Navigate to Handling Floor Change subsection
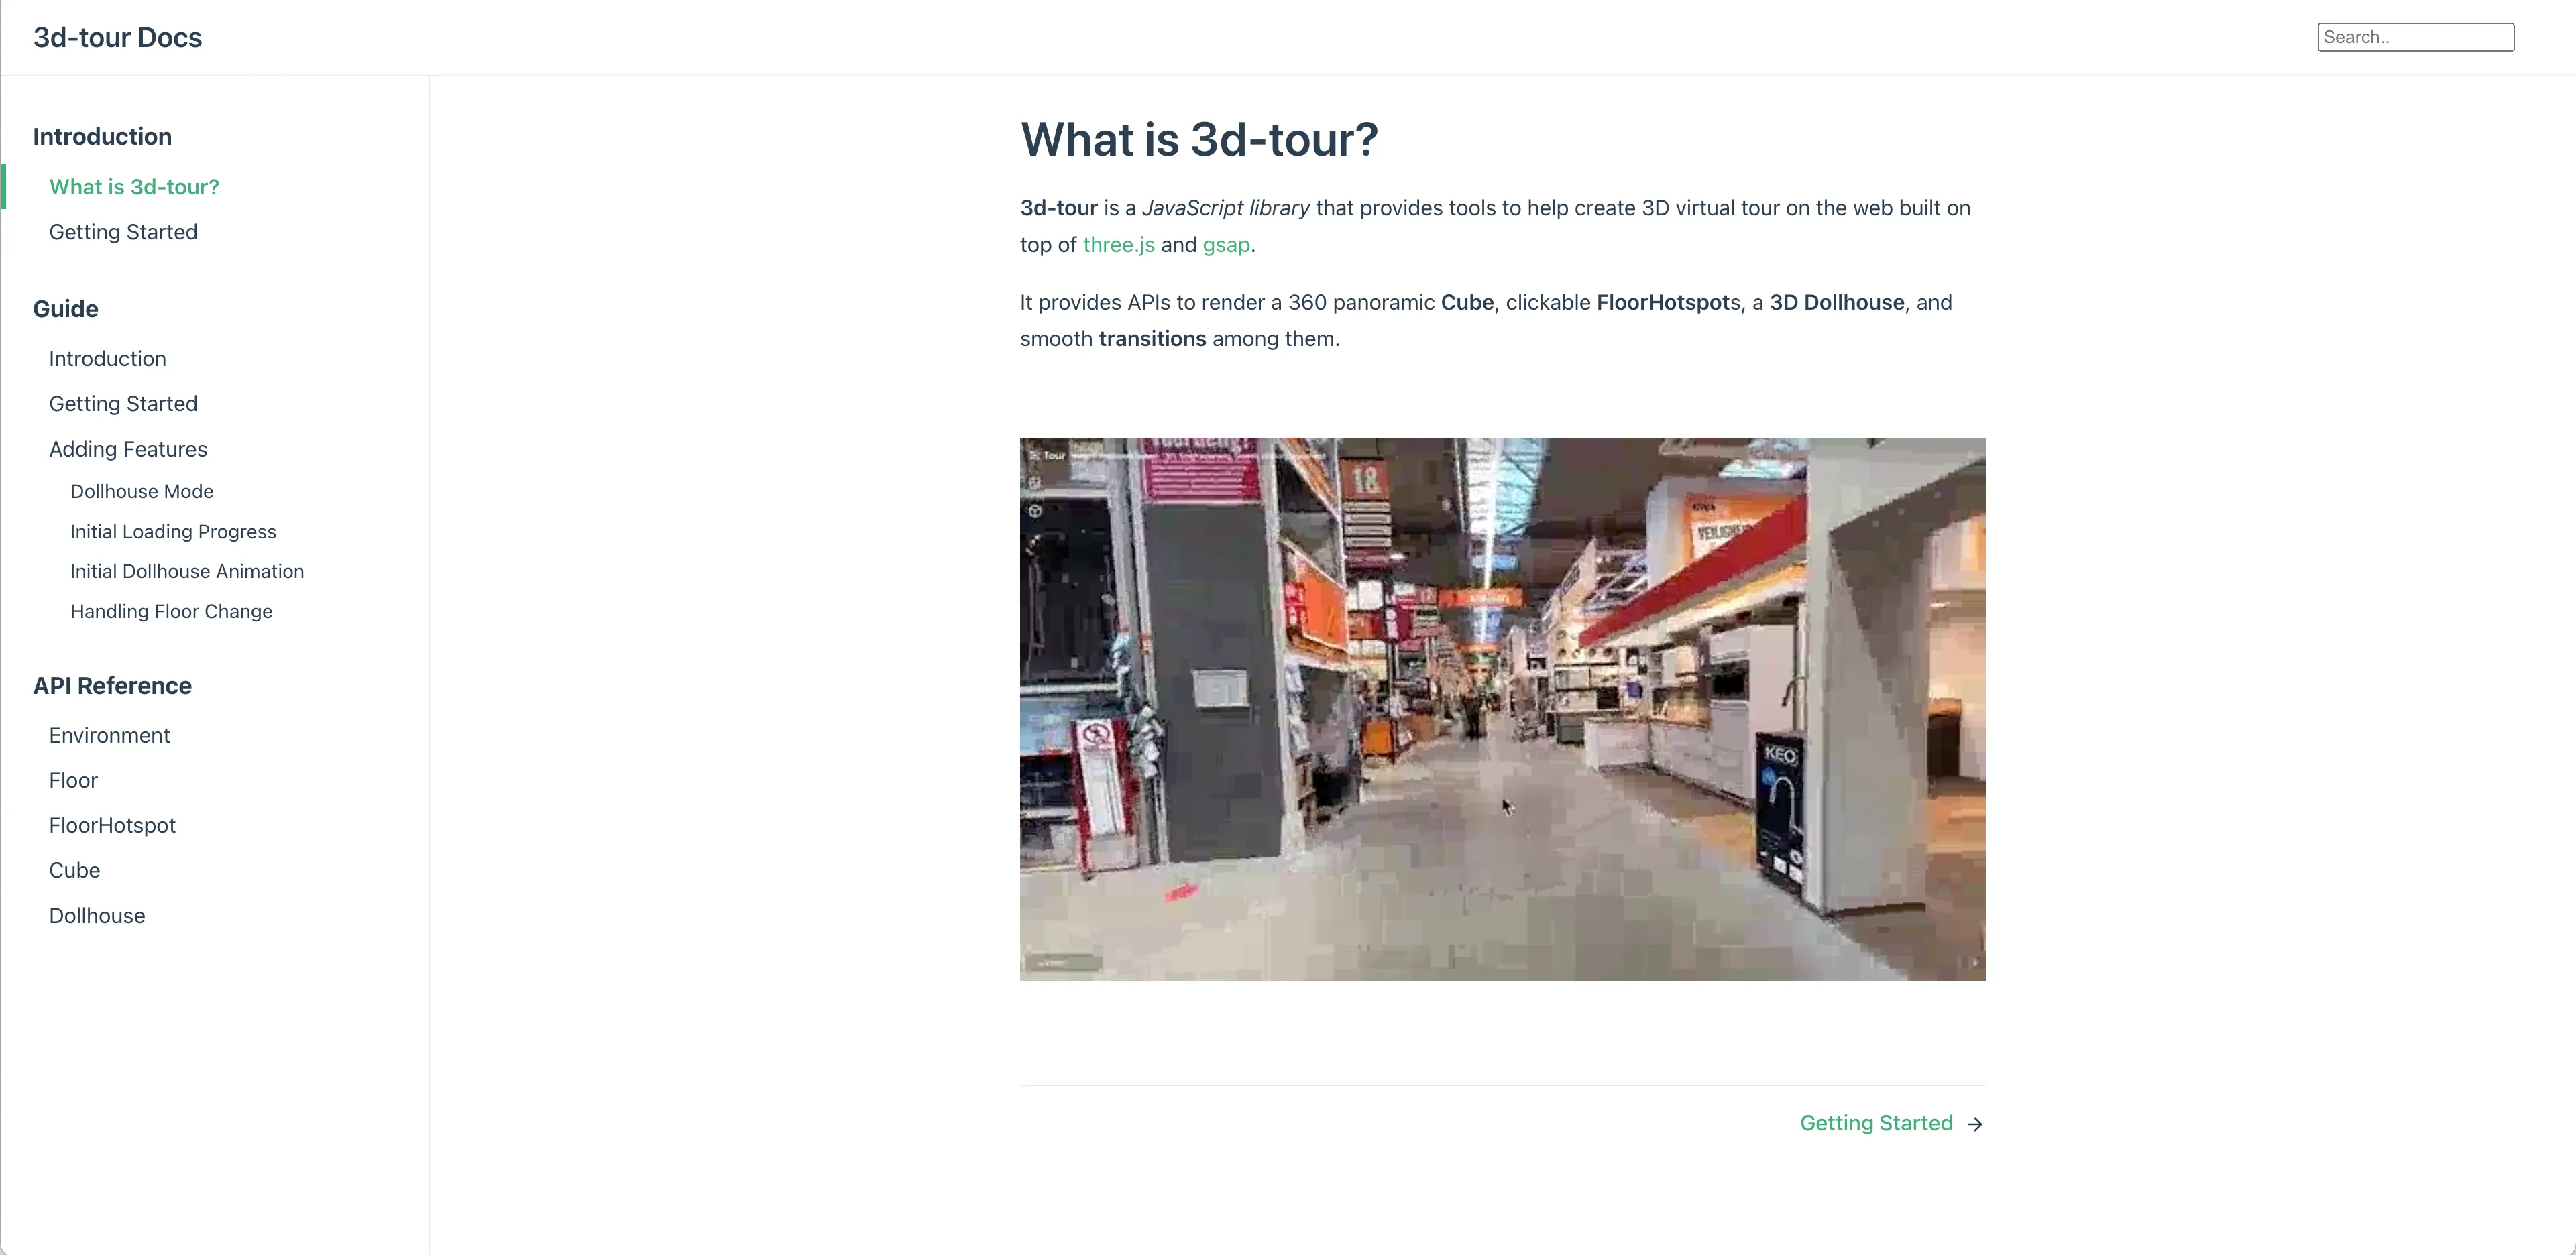This screenshot has height=1255, width=2576. pyautogui.click(x=171, y=611)
